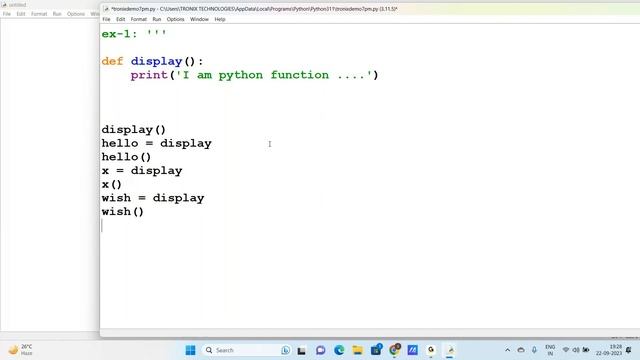Open File menu of the untitled background window

point(7,14)
